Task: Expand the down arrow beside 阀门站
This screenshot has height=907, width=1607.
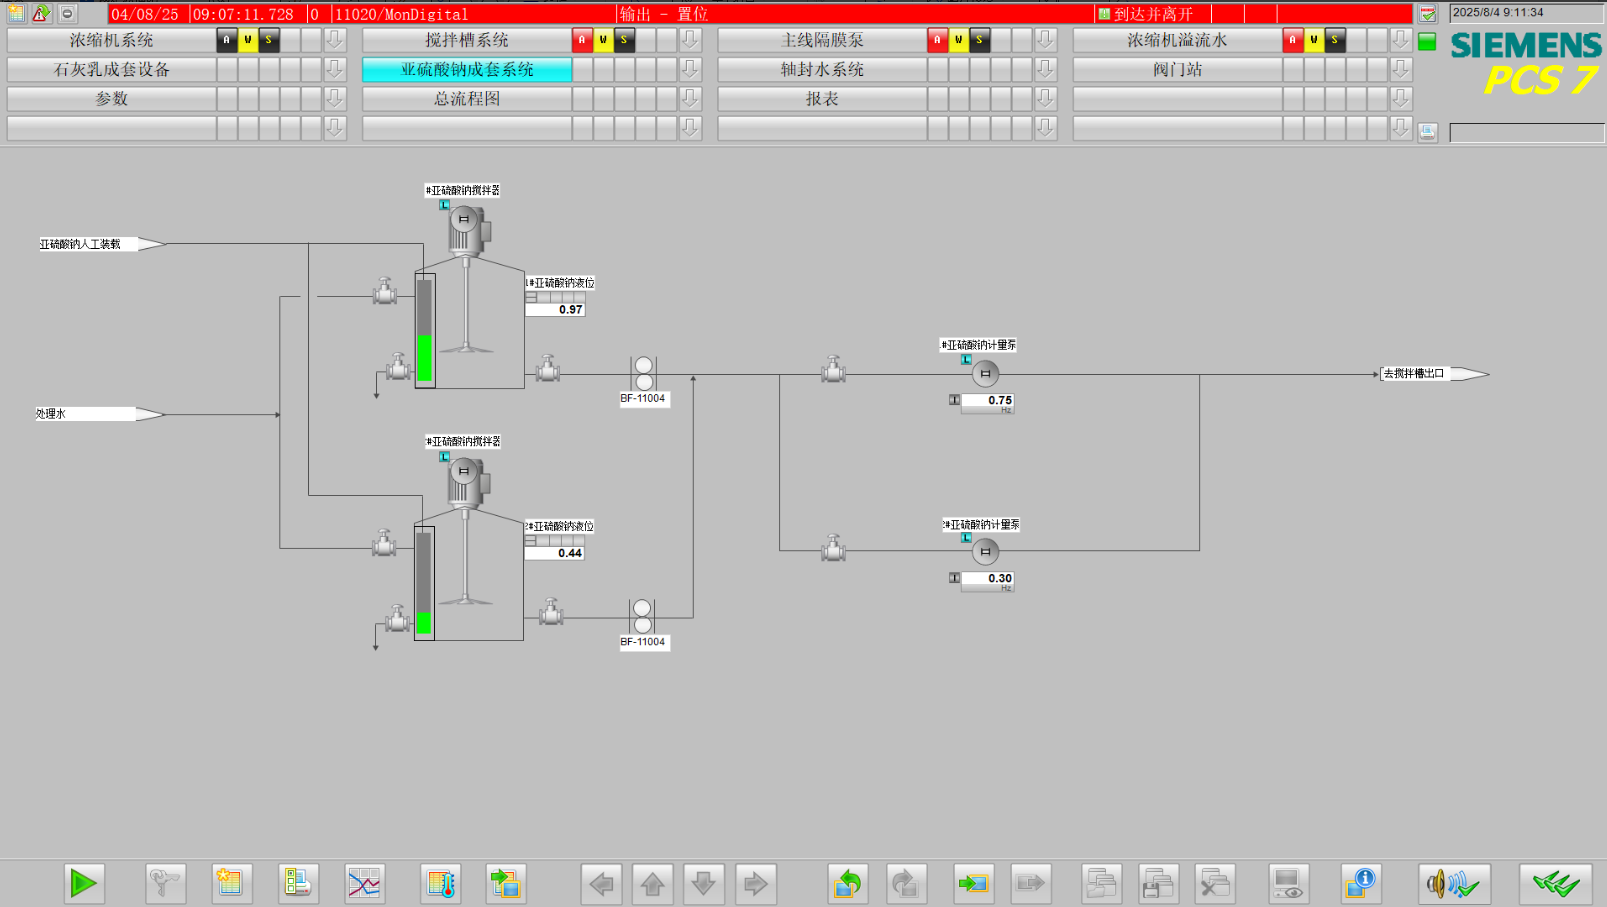Action: 1400,69
